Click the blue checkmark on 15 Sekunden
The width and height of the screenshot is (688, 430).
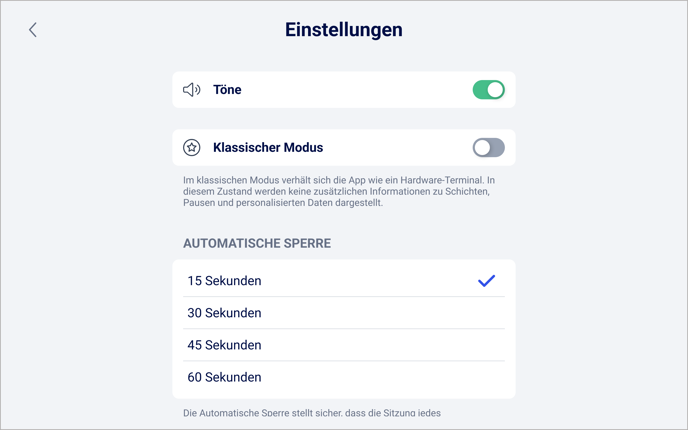point(486,281)
